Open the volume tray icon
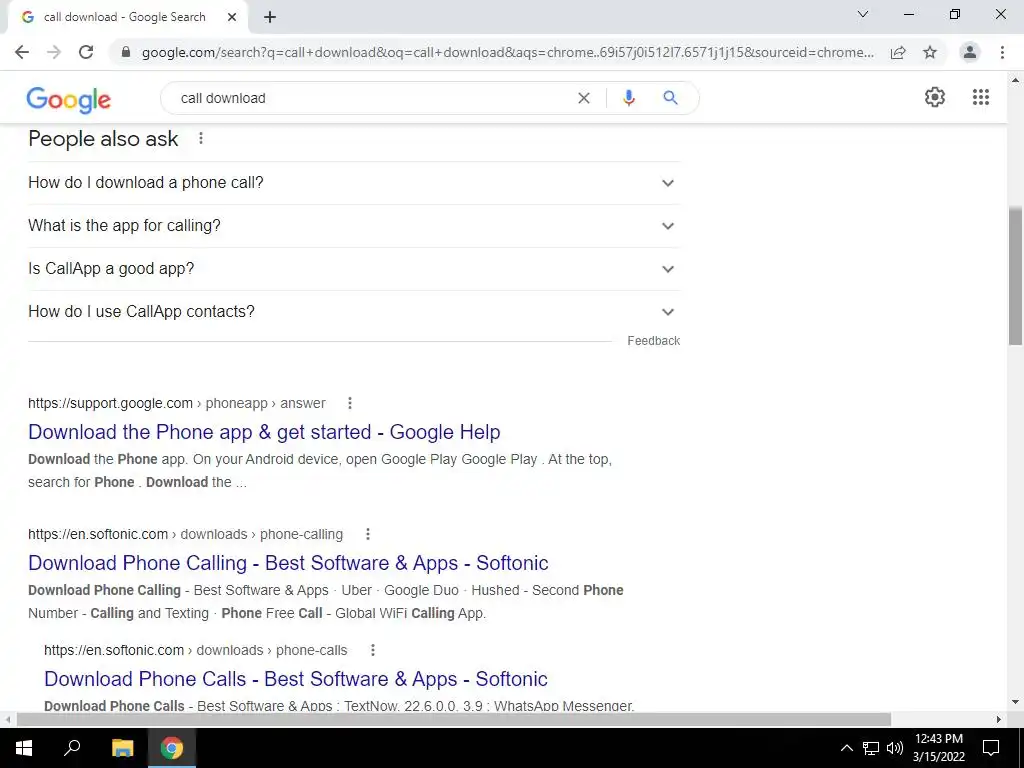1024x768 pixels. click(895, 748)
